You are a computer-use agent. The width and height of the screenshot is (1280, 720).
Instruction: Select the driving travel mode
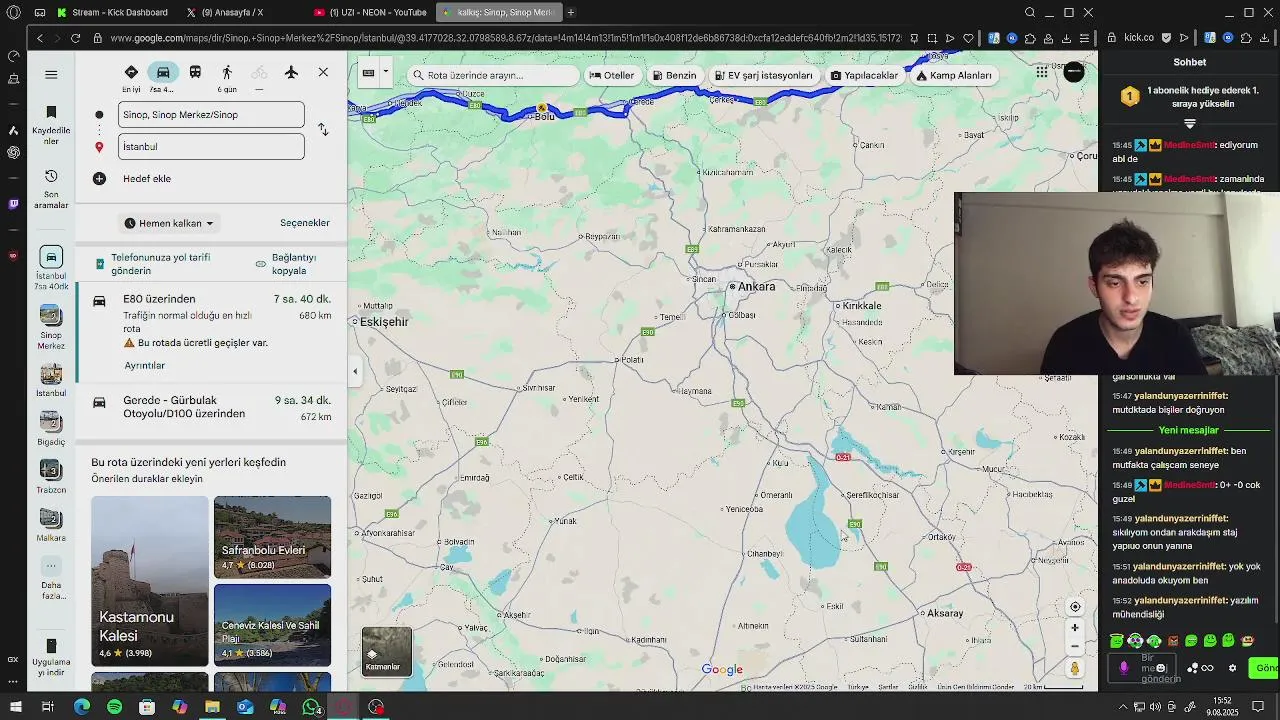click(x=163, y=72)
